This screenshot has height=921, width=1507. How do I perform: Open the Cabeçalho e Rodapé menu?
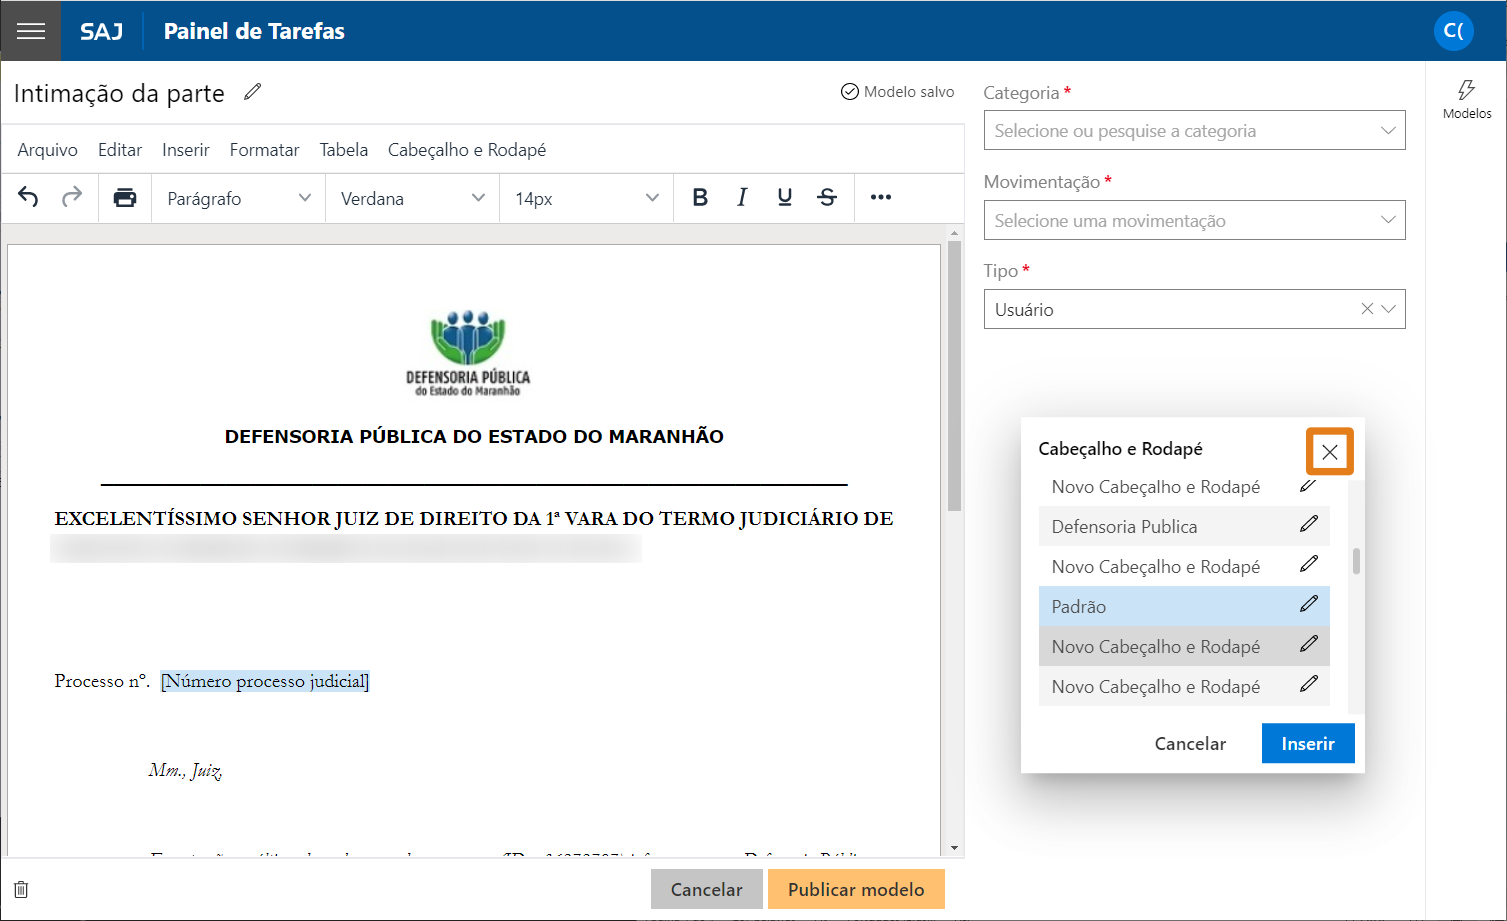point(467,150)
